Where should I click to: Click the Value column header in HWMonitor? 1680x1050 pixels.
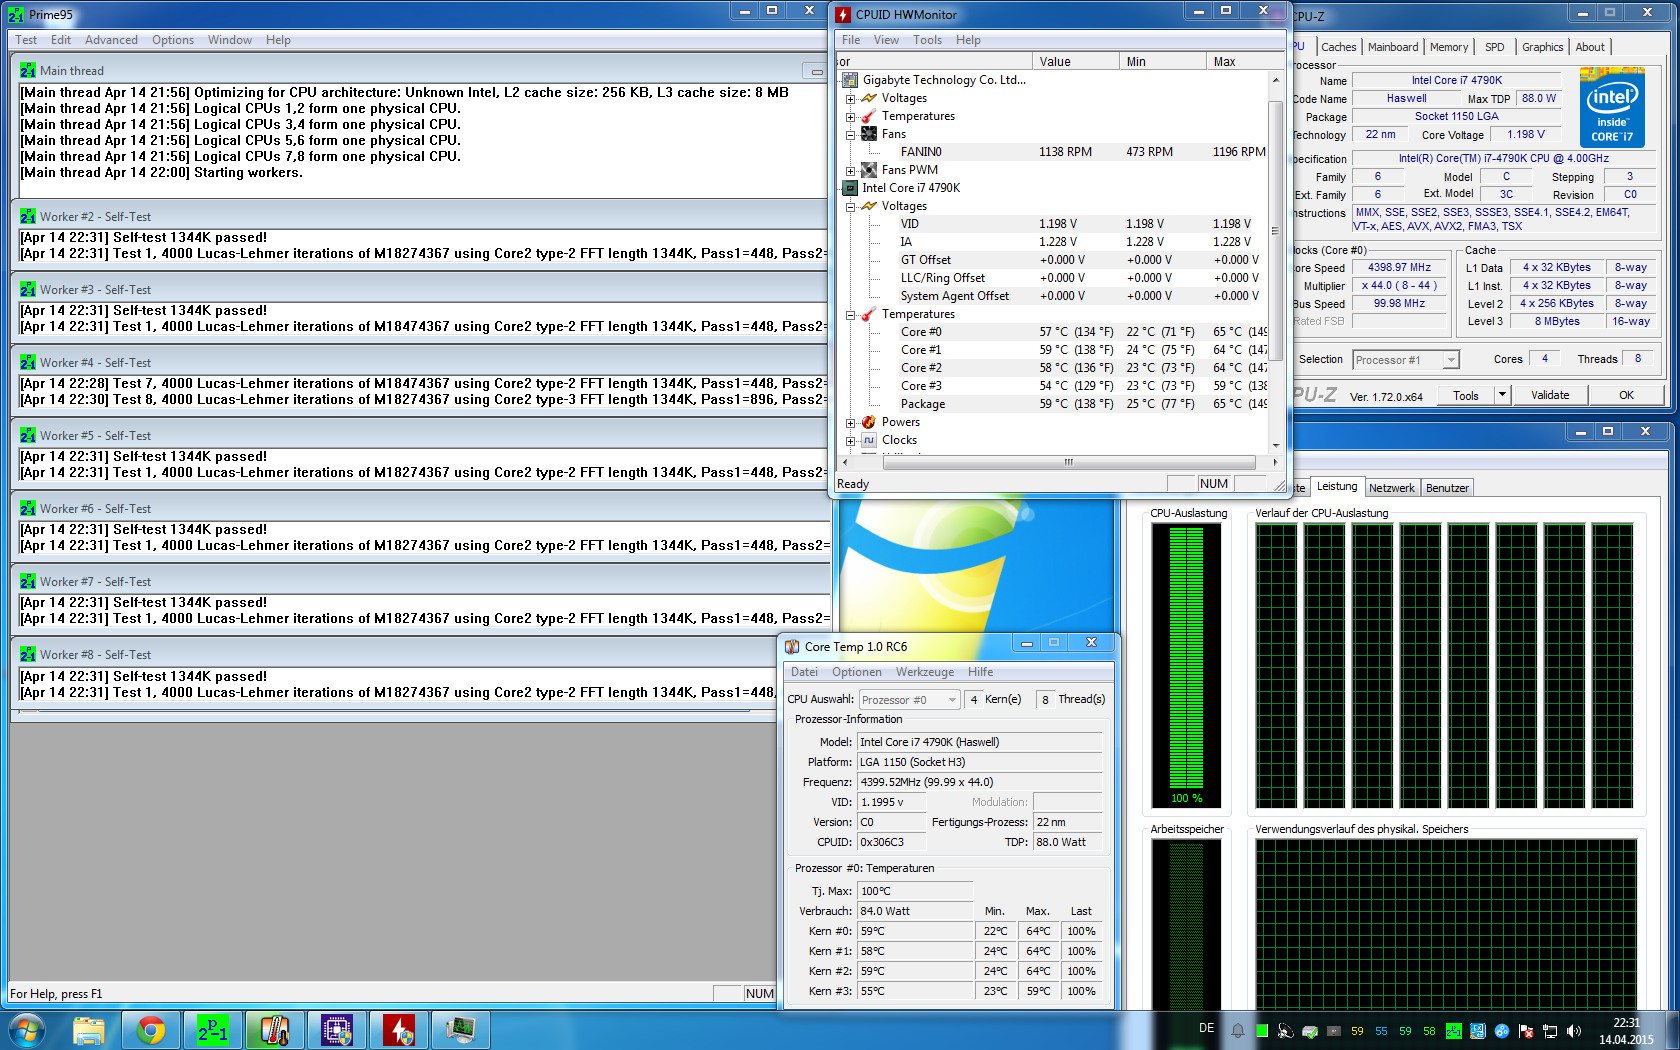point(1075,62)
